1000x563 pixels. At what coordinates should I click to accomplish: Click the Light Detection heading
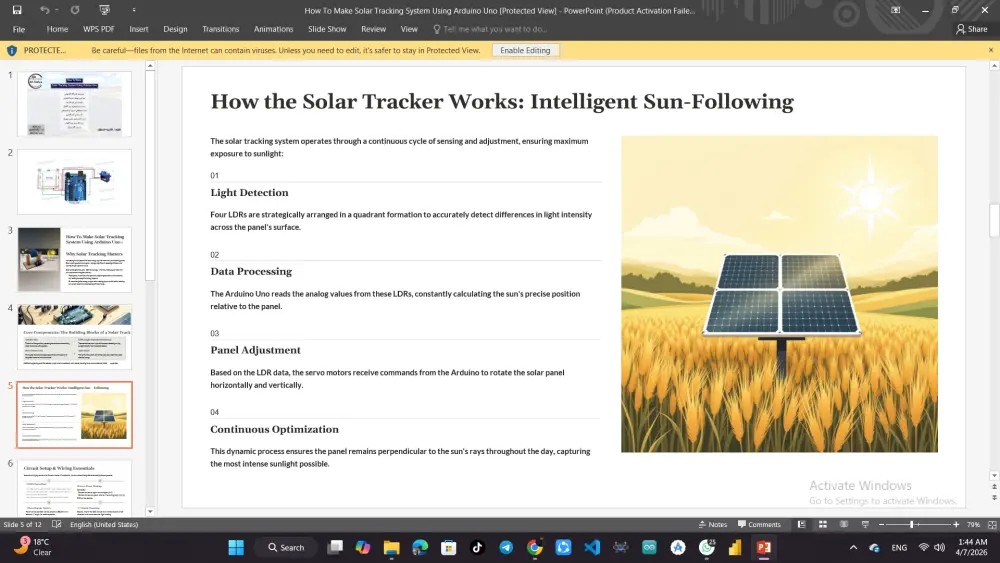pos(249,193)
